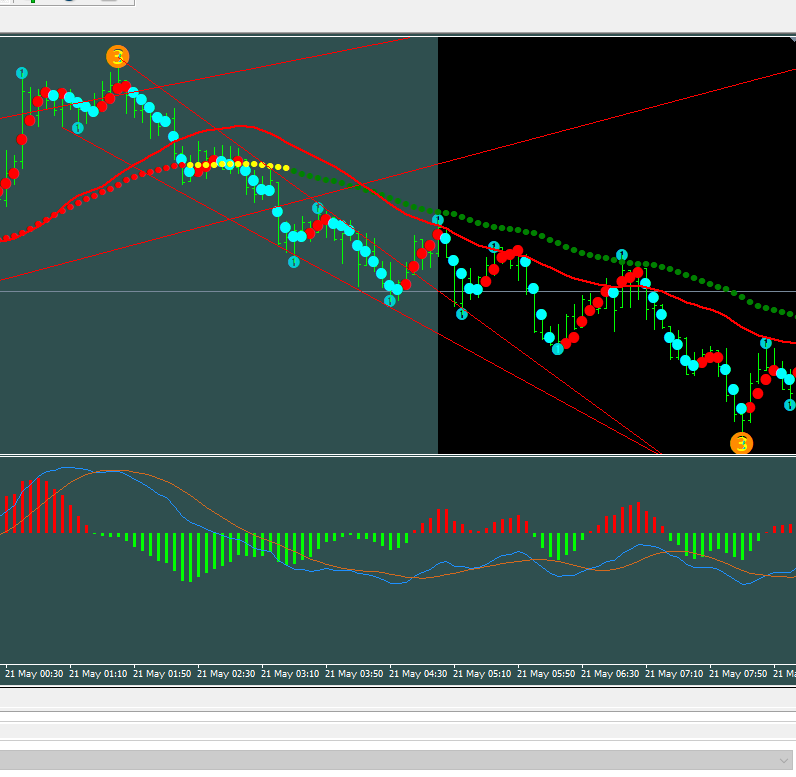Select the orange 3 marker at the chart low

click(741, 444)
